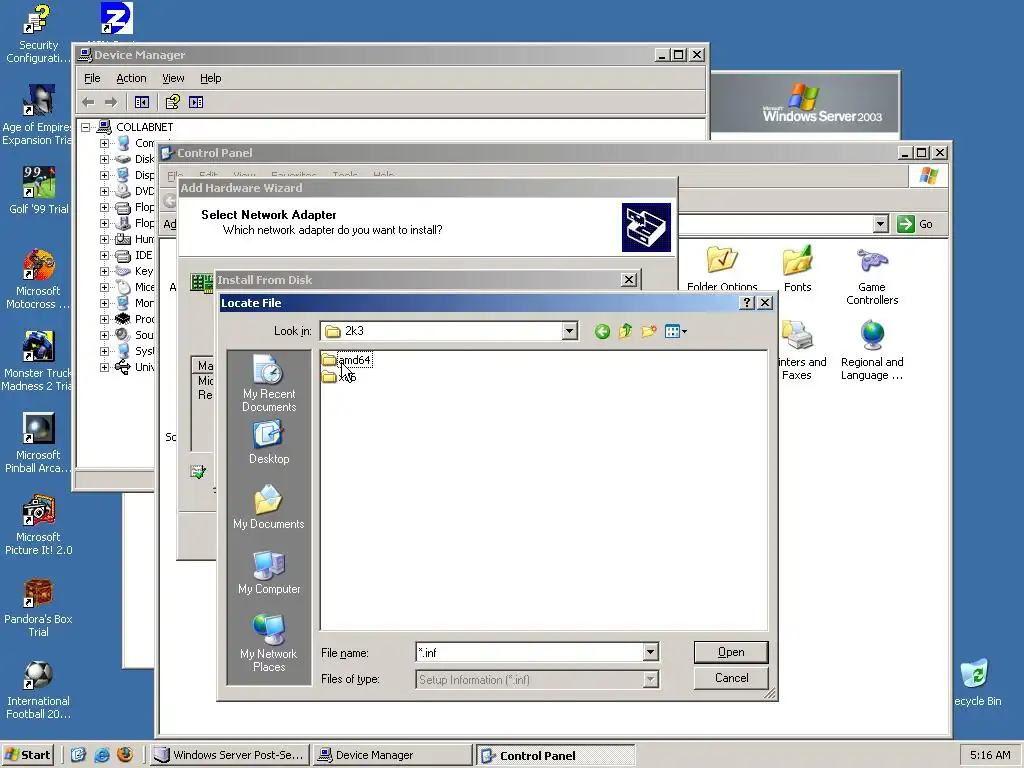Image resolution: width=1024 pixels, height=768 pixels.
Task: Close the Install From Disk dialog
Action: tap(629, 280)
